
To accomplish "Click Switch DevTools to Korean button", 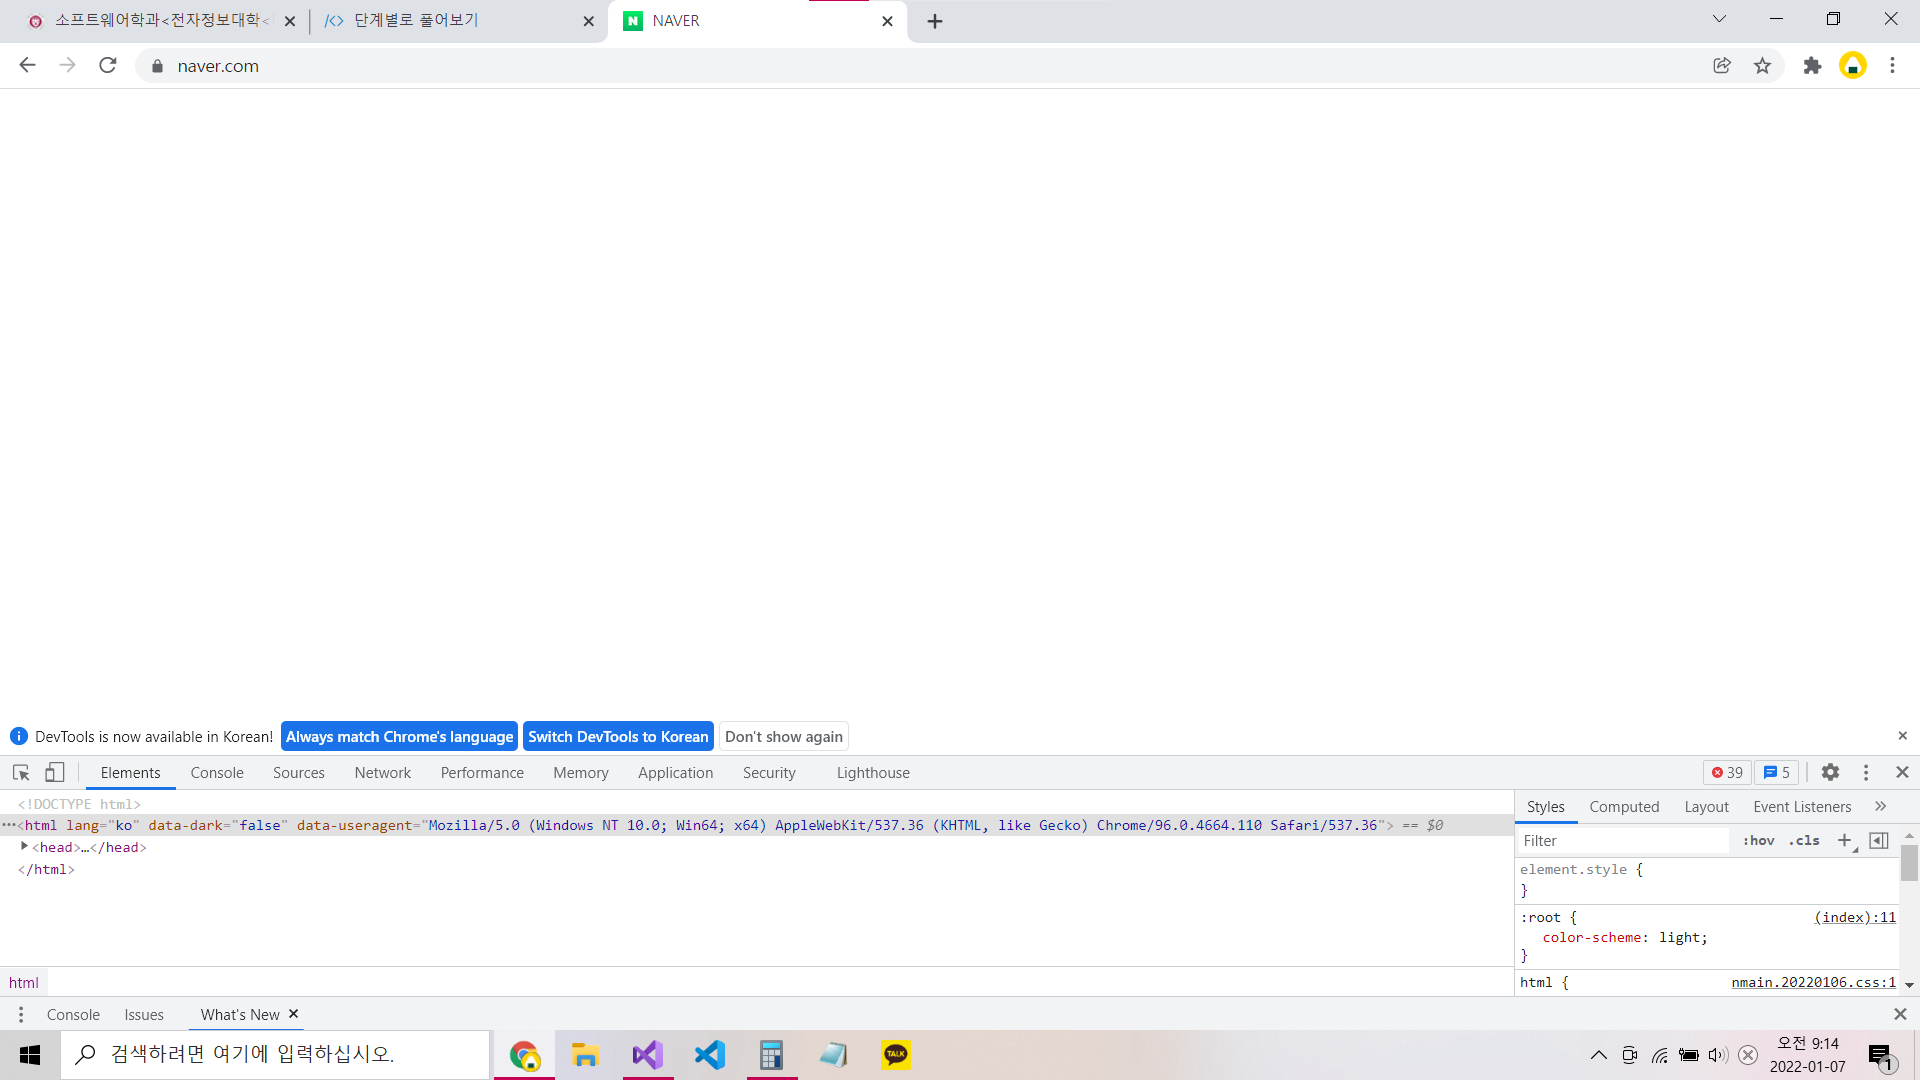I will click(618, 737).
